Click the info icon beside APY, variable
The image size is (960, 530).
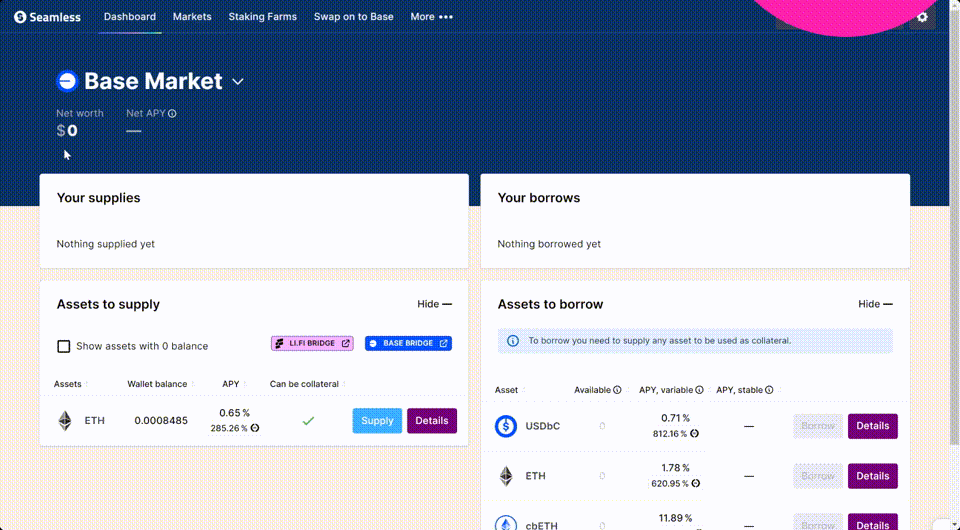(x=699, y=390)
